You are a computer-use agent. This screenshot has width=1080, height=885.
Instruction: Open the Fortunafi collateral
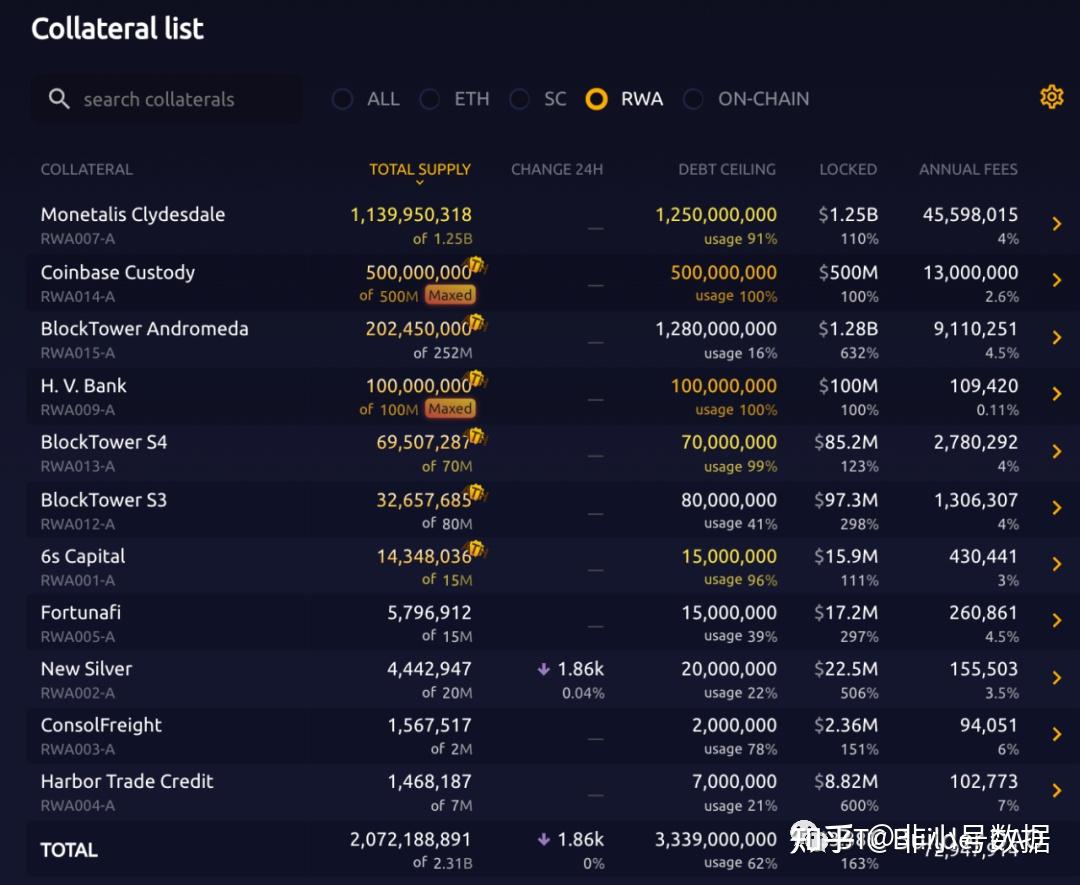tap(81, 612)
